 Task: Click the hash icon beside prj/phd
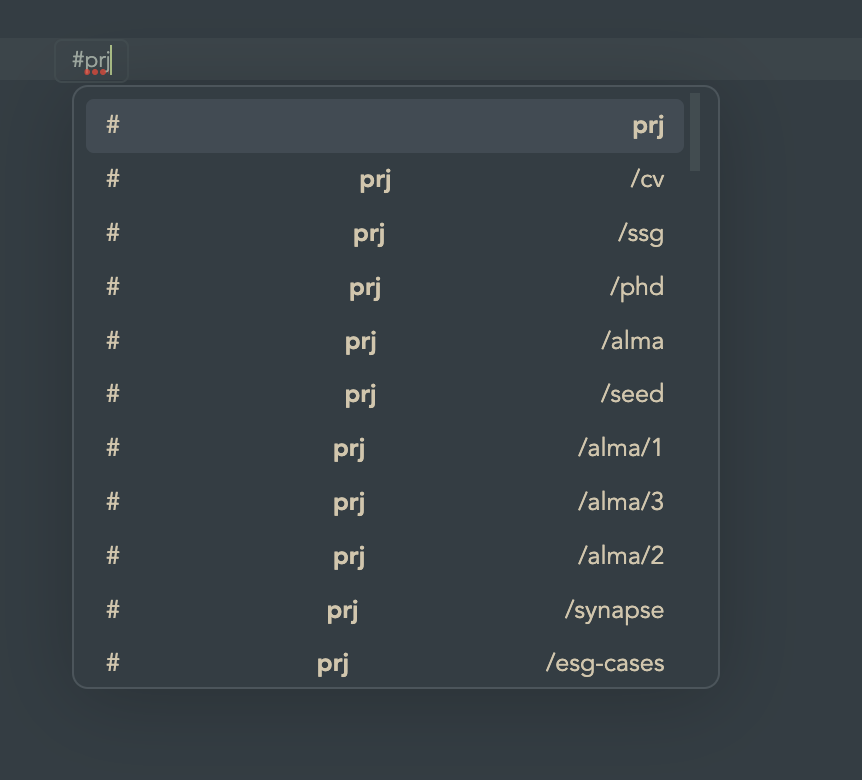click(112, 288)
